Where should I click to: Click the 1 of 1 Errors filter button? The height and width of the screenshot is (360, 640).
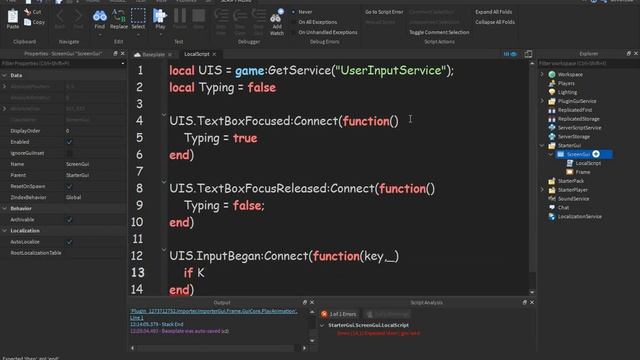(338, 314)
